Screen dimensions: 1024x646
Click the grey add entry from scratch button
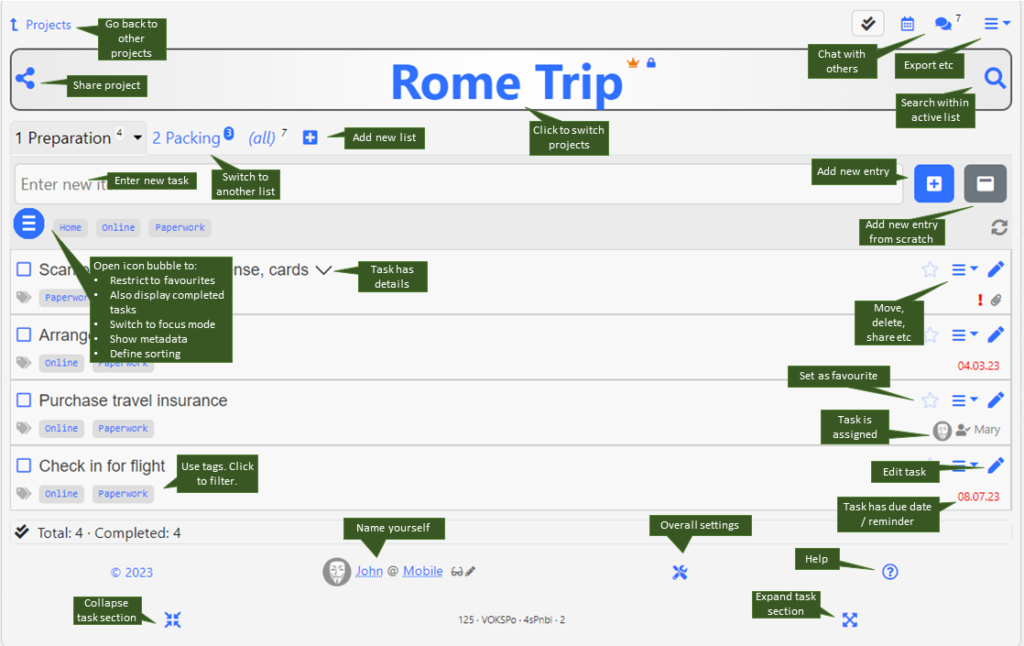click(984, 184)
